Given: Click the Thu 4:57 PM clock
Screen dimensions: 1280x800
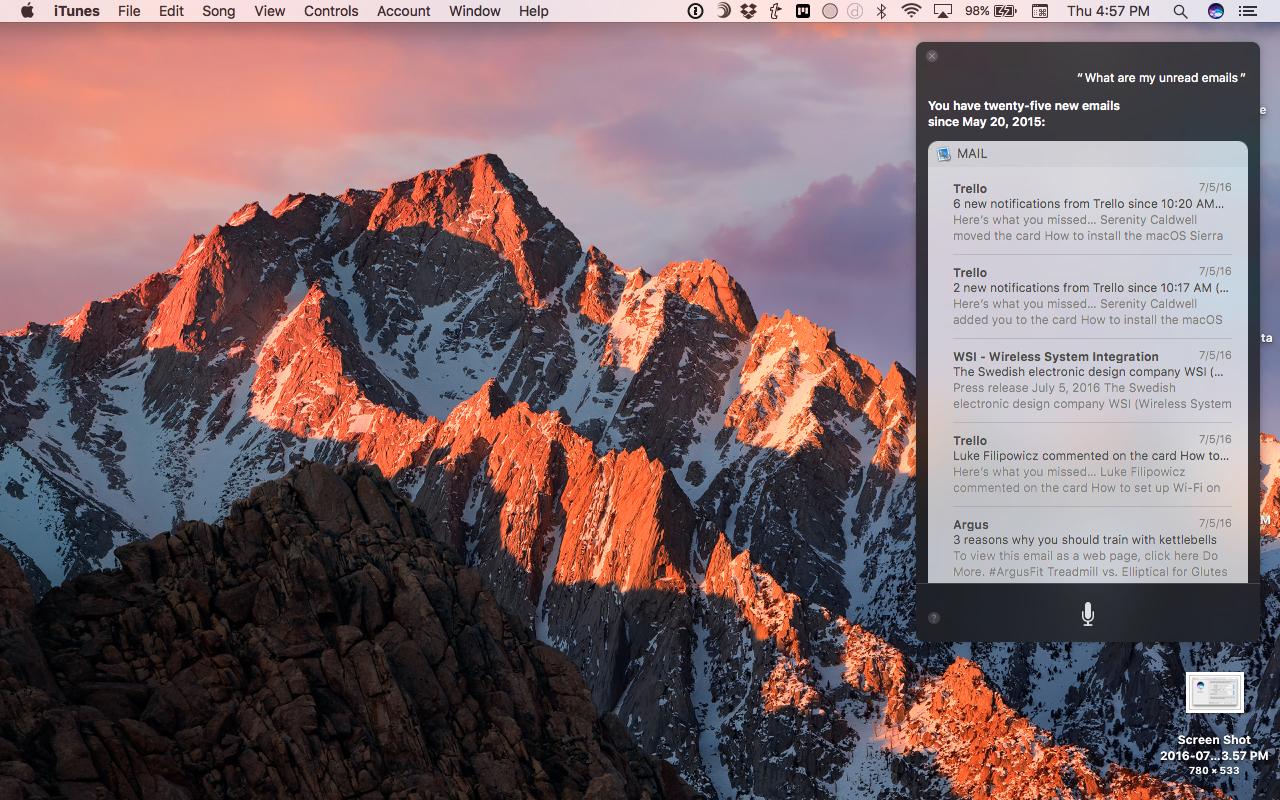Looking at the screenshot, I should tap(1108, 11).
